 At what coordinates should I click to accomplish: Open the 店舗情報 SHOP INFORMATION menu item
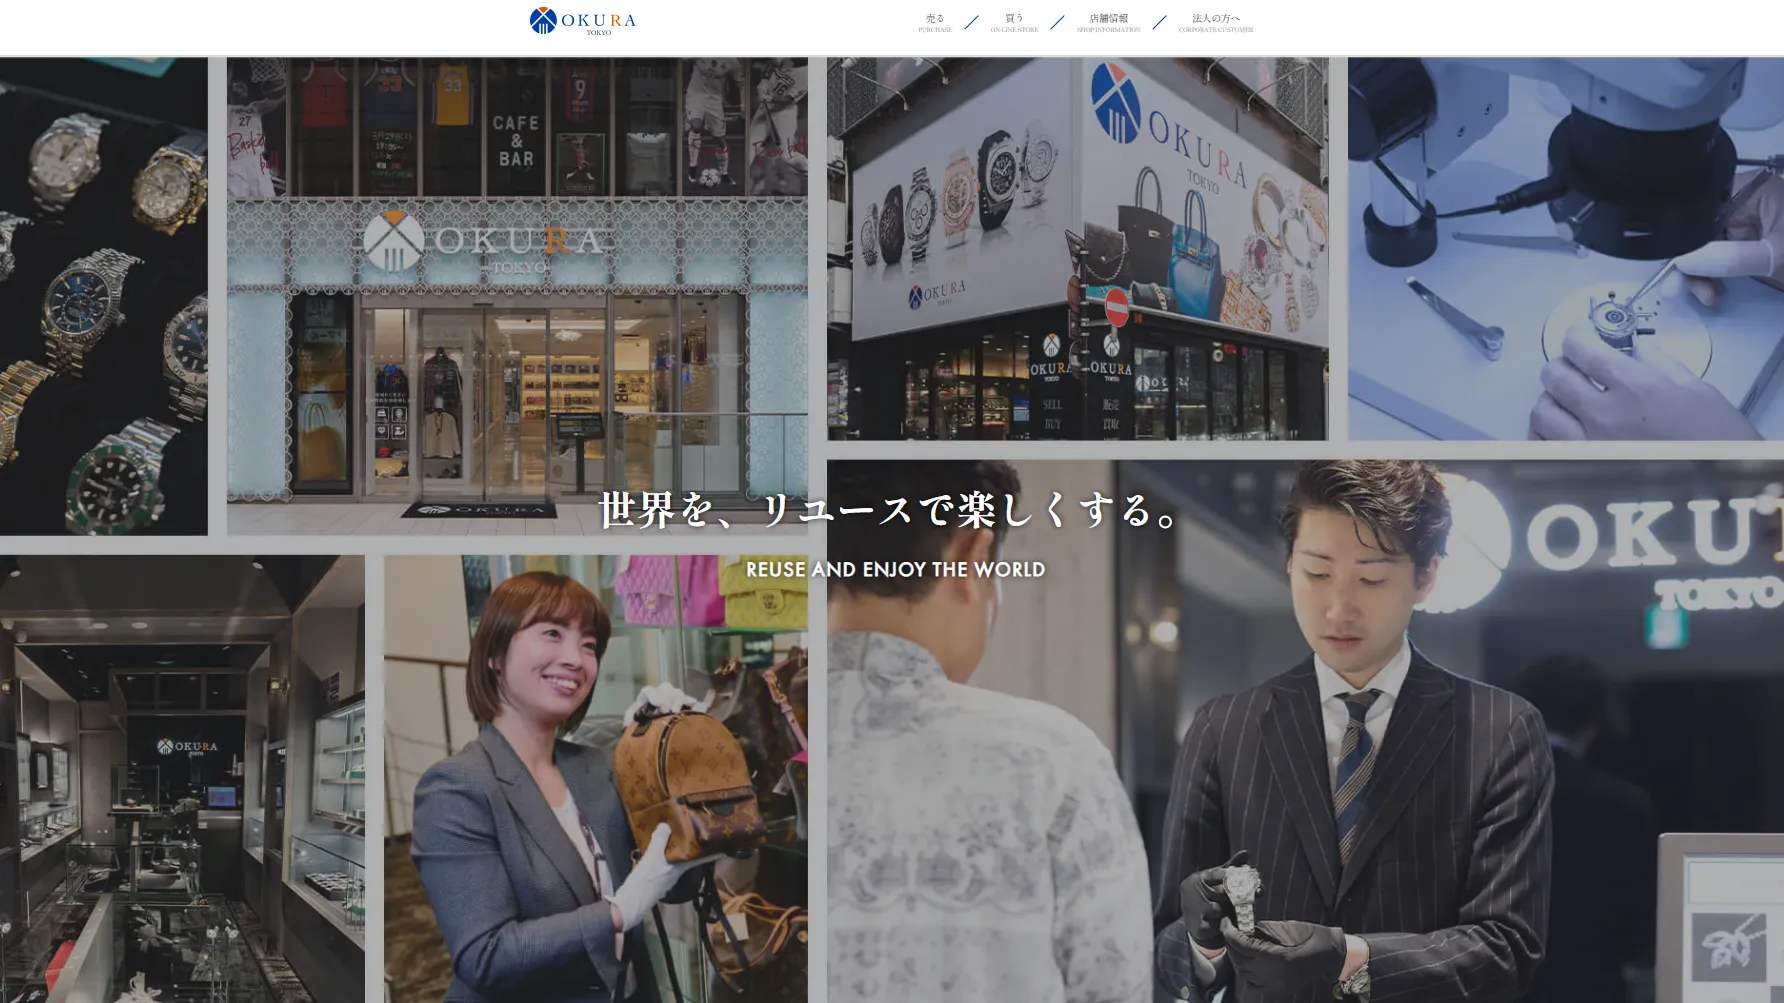(x=1108, y=23)
